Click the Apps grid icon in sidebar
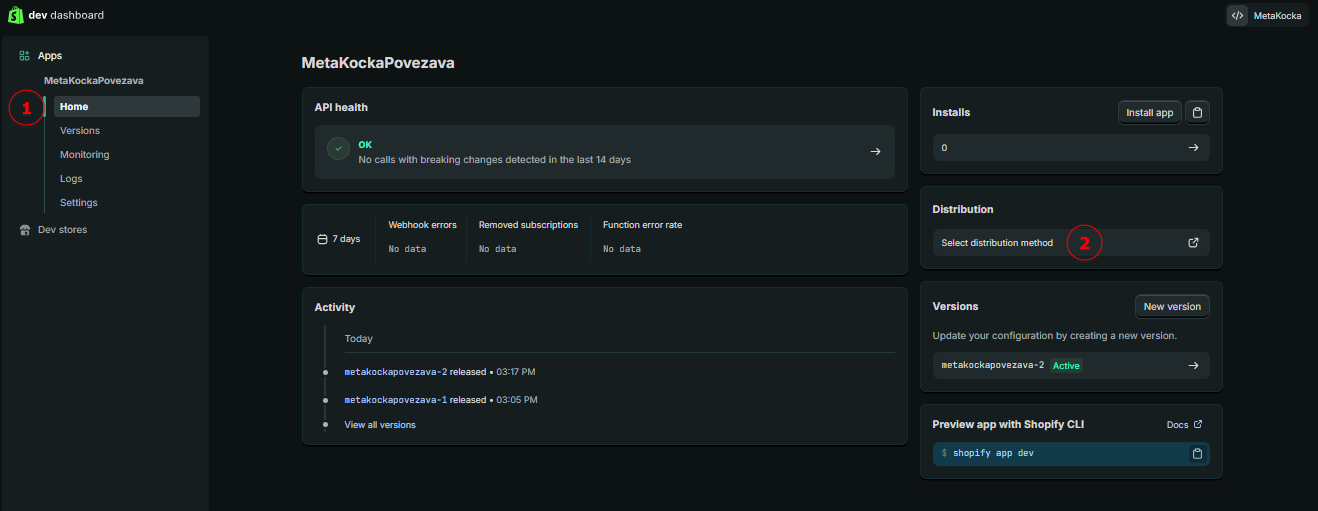Image resolution: width=1318 pixels, height=511 pixels. click(x=24, y=56)
